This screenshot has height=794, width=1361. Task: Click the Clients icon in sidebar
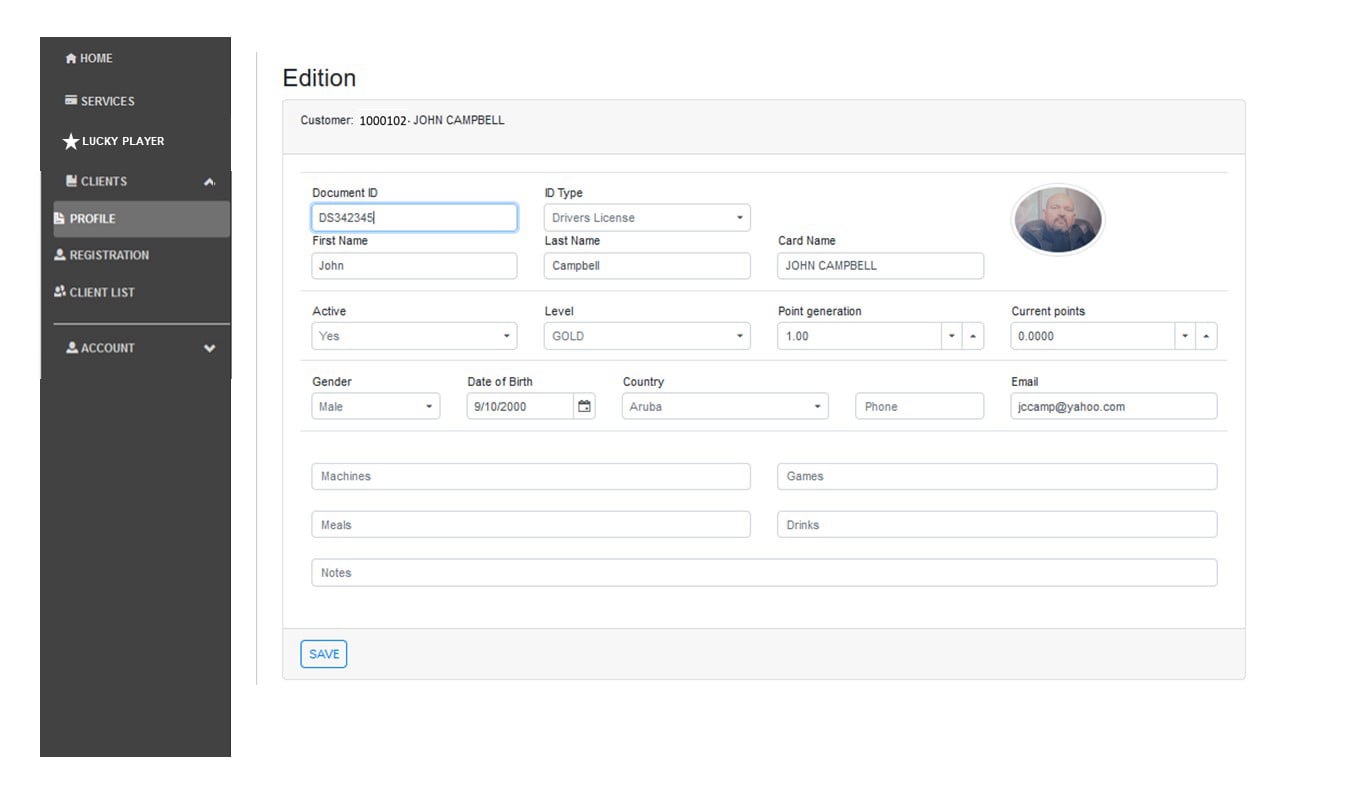[71, 181]
